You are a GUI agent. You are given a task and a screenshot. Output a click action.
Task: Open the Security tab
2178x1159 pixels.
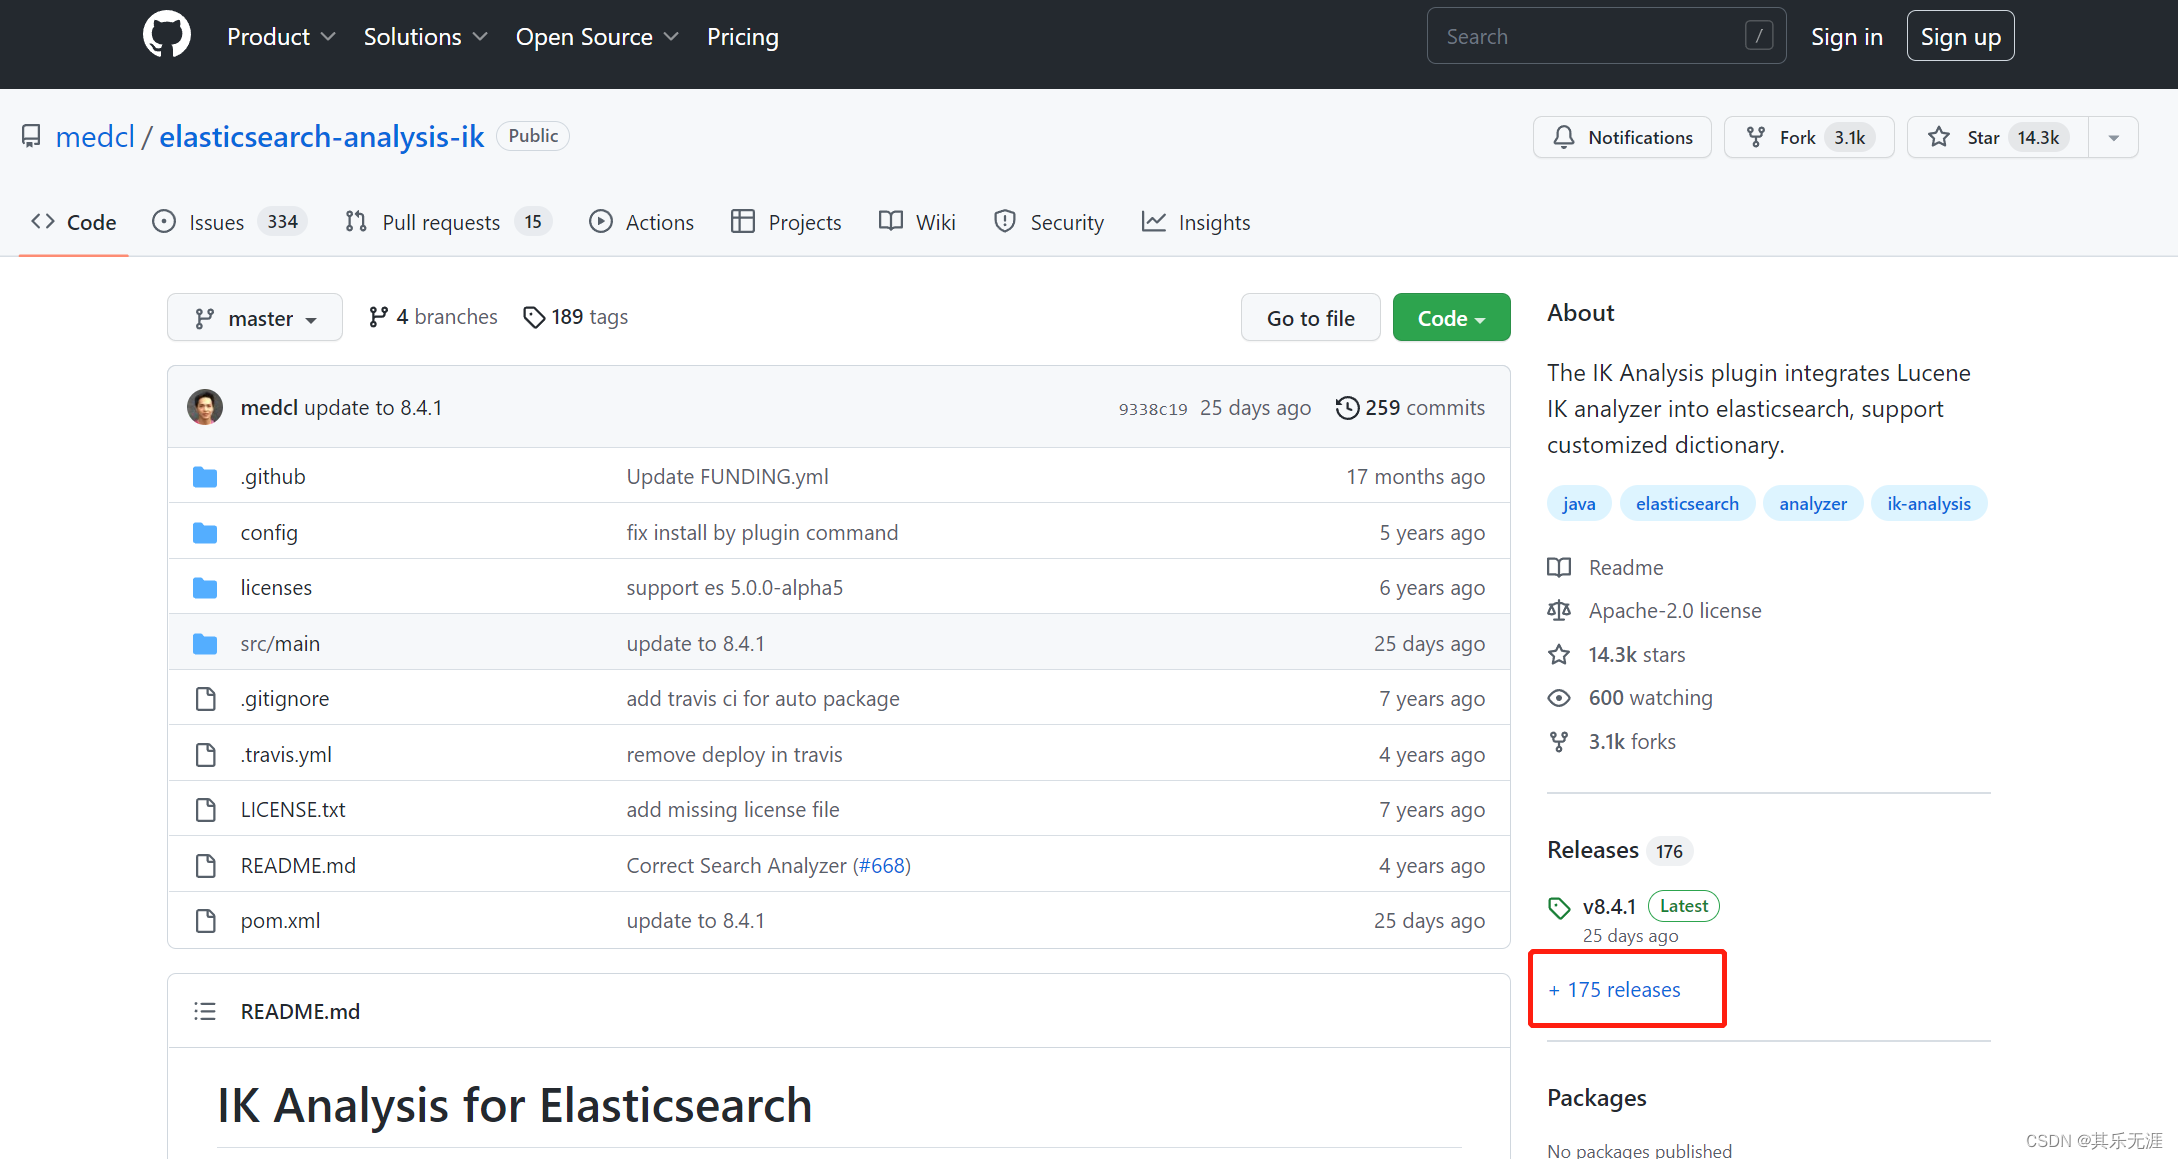(1049, 222)
